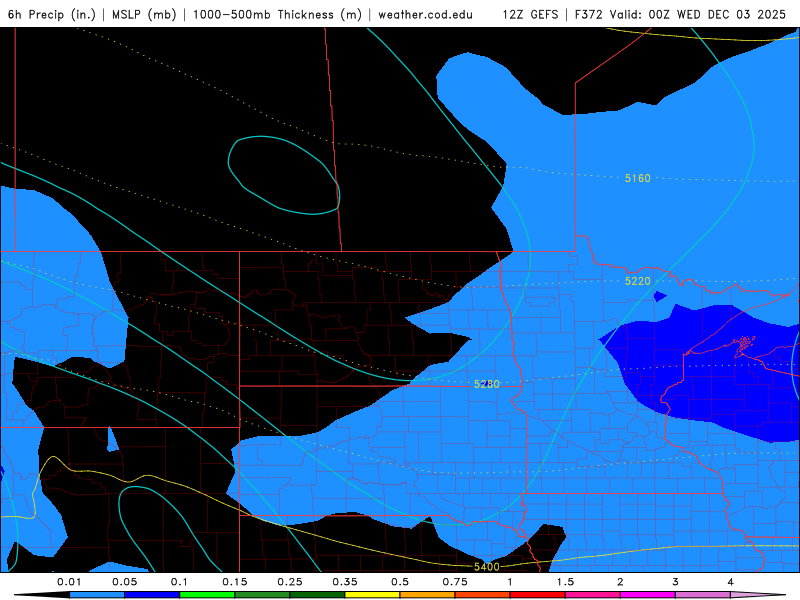Click the 0.05 legend value
The height and width of the screenshot is (600, 800).
[x=124, y=582]
